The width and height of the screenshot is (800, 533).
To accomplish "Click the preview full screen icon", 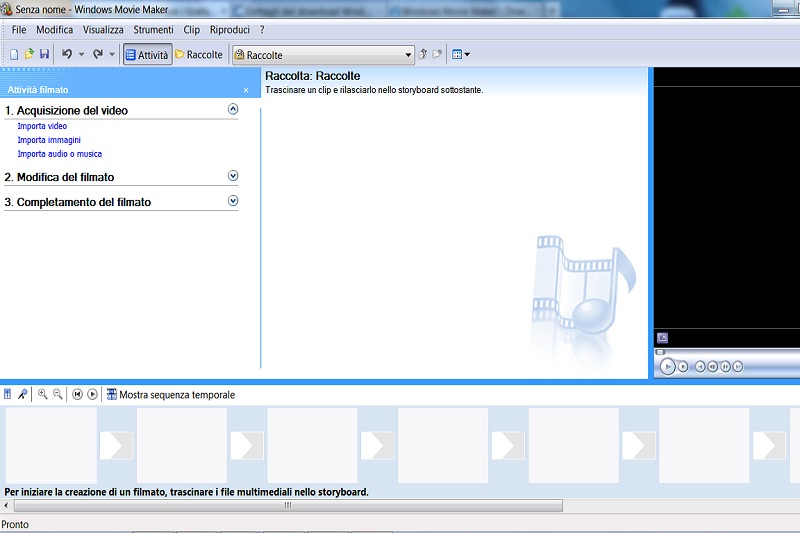I will tap(662, 338).
